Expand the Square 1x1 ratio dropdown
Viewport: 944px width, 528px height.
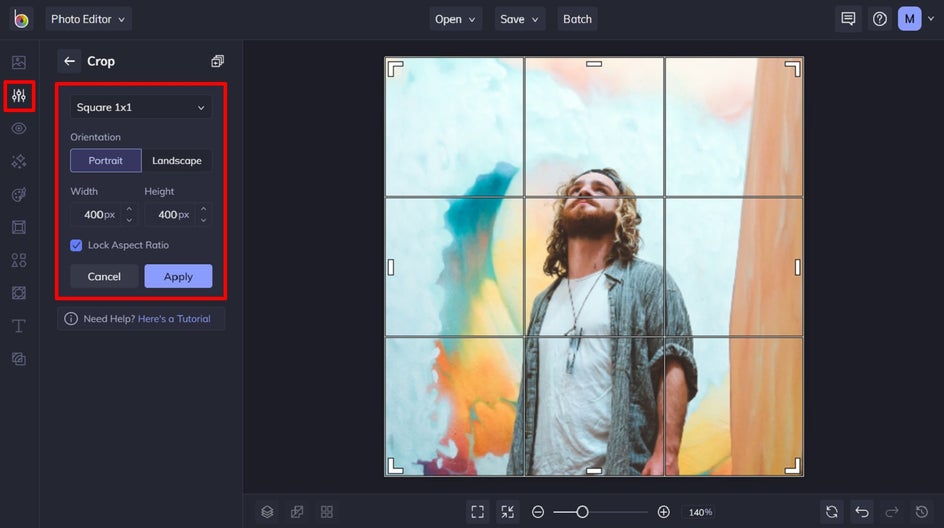tap(140, 107)
